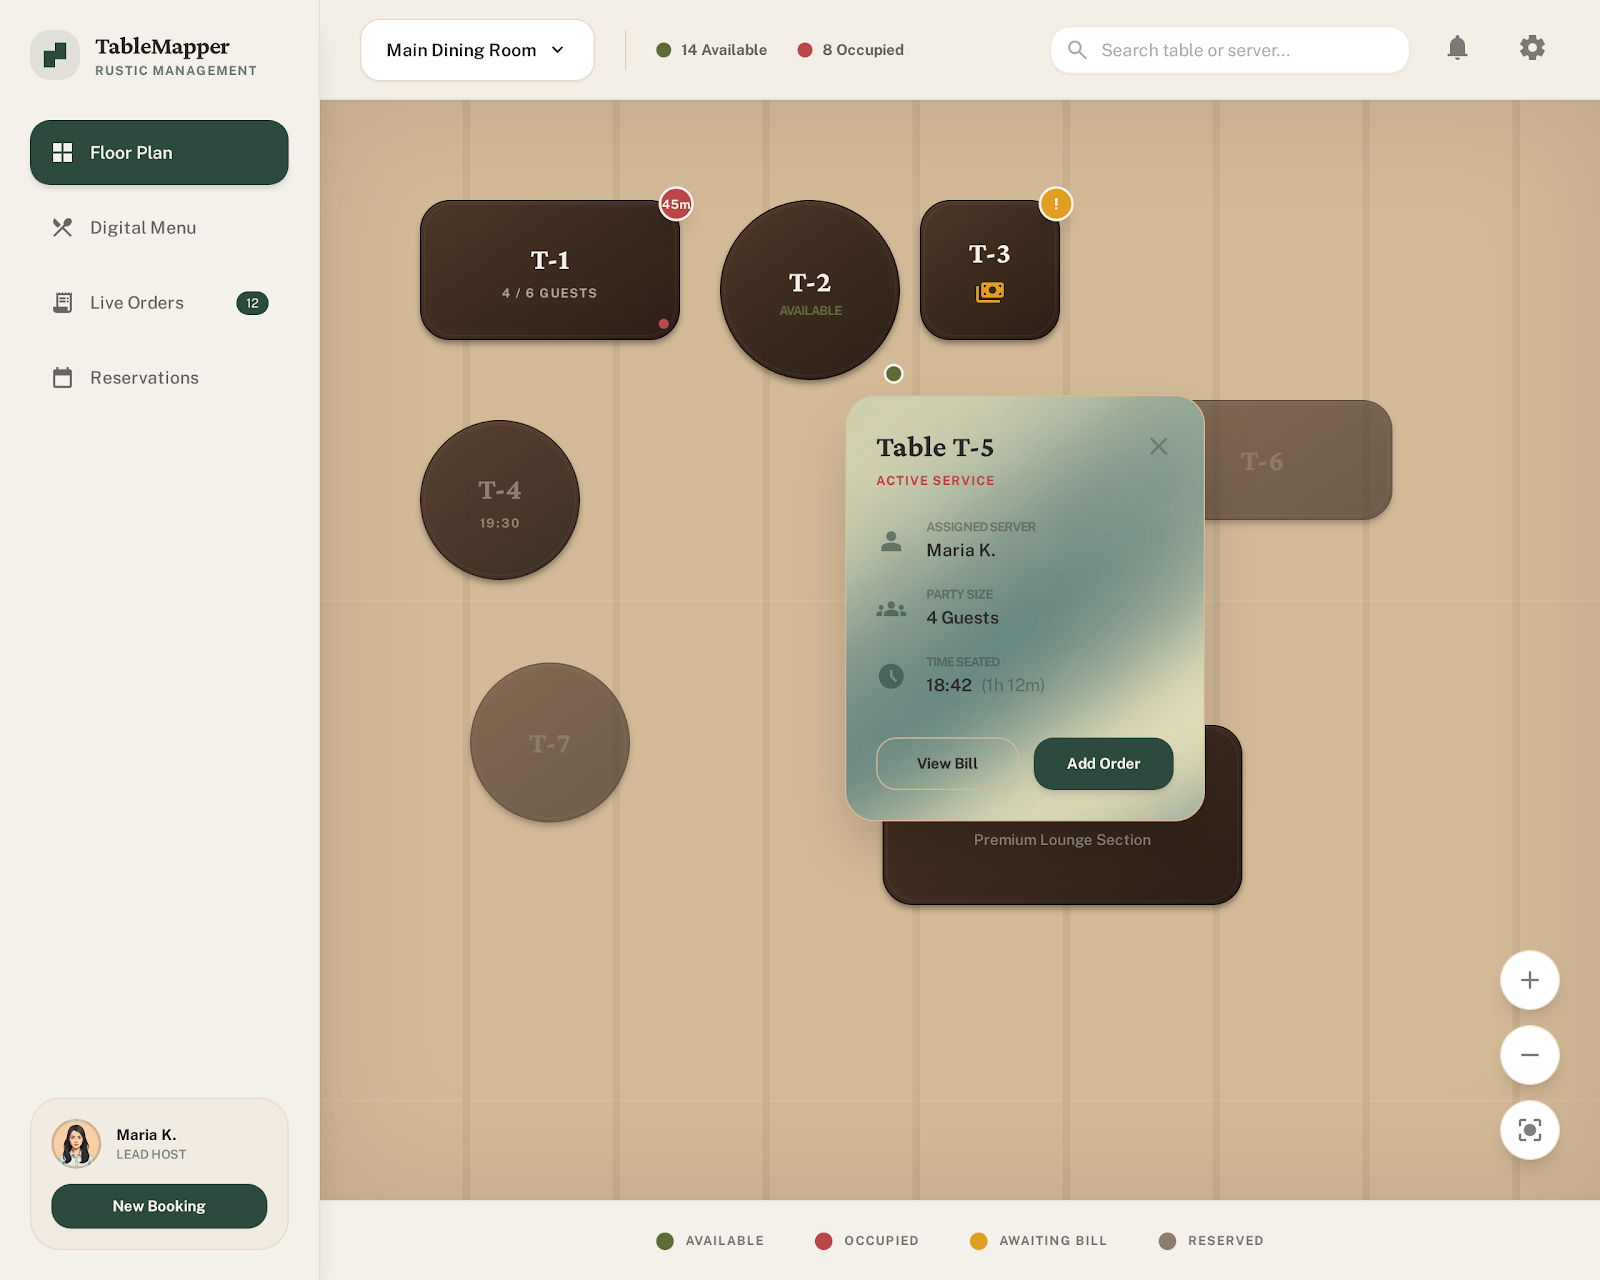Click the notifications bell icon
This screenshot has height=1280, width=1600.
(1457, 48)
